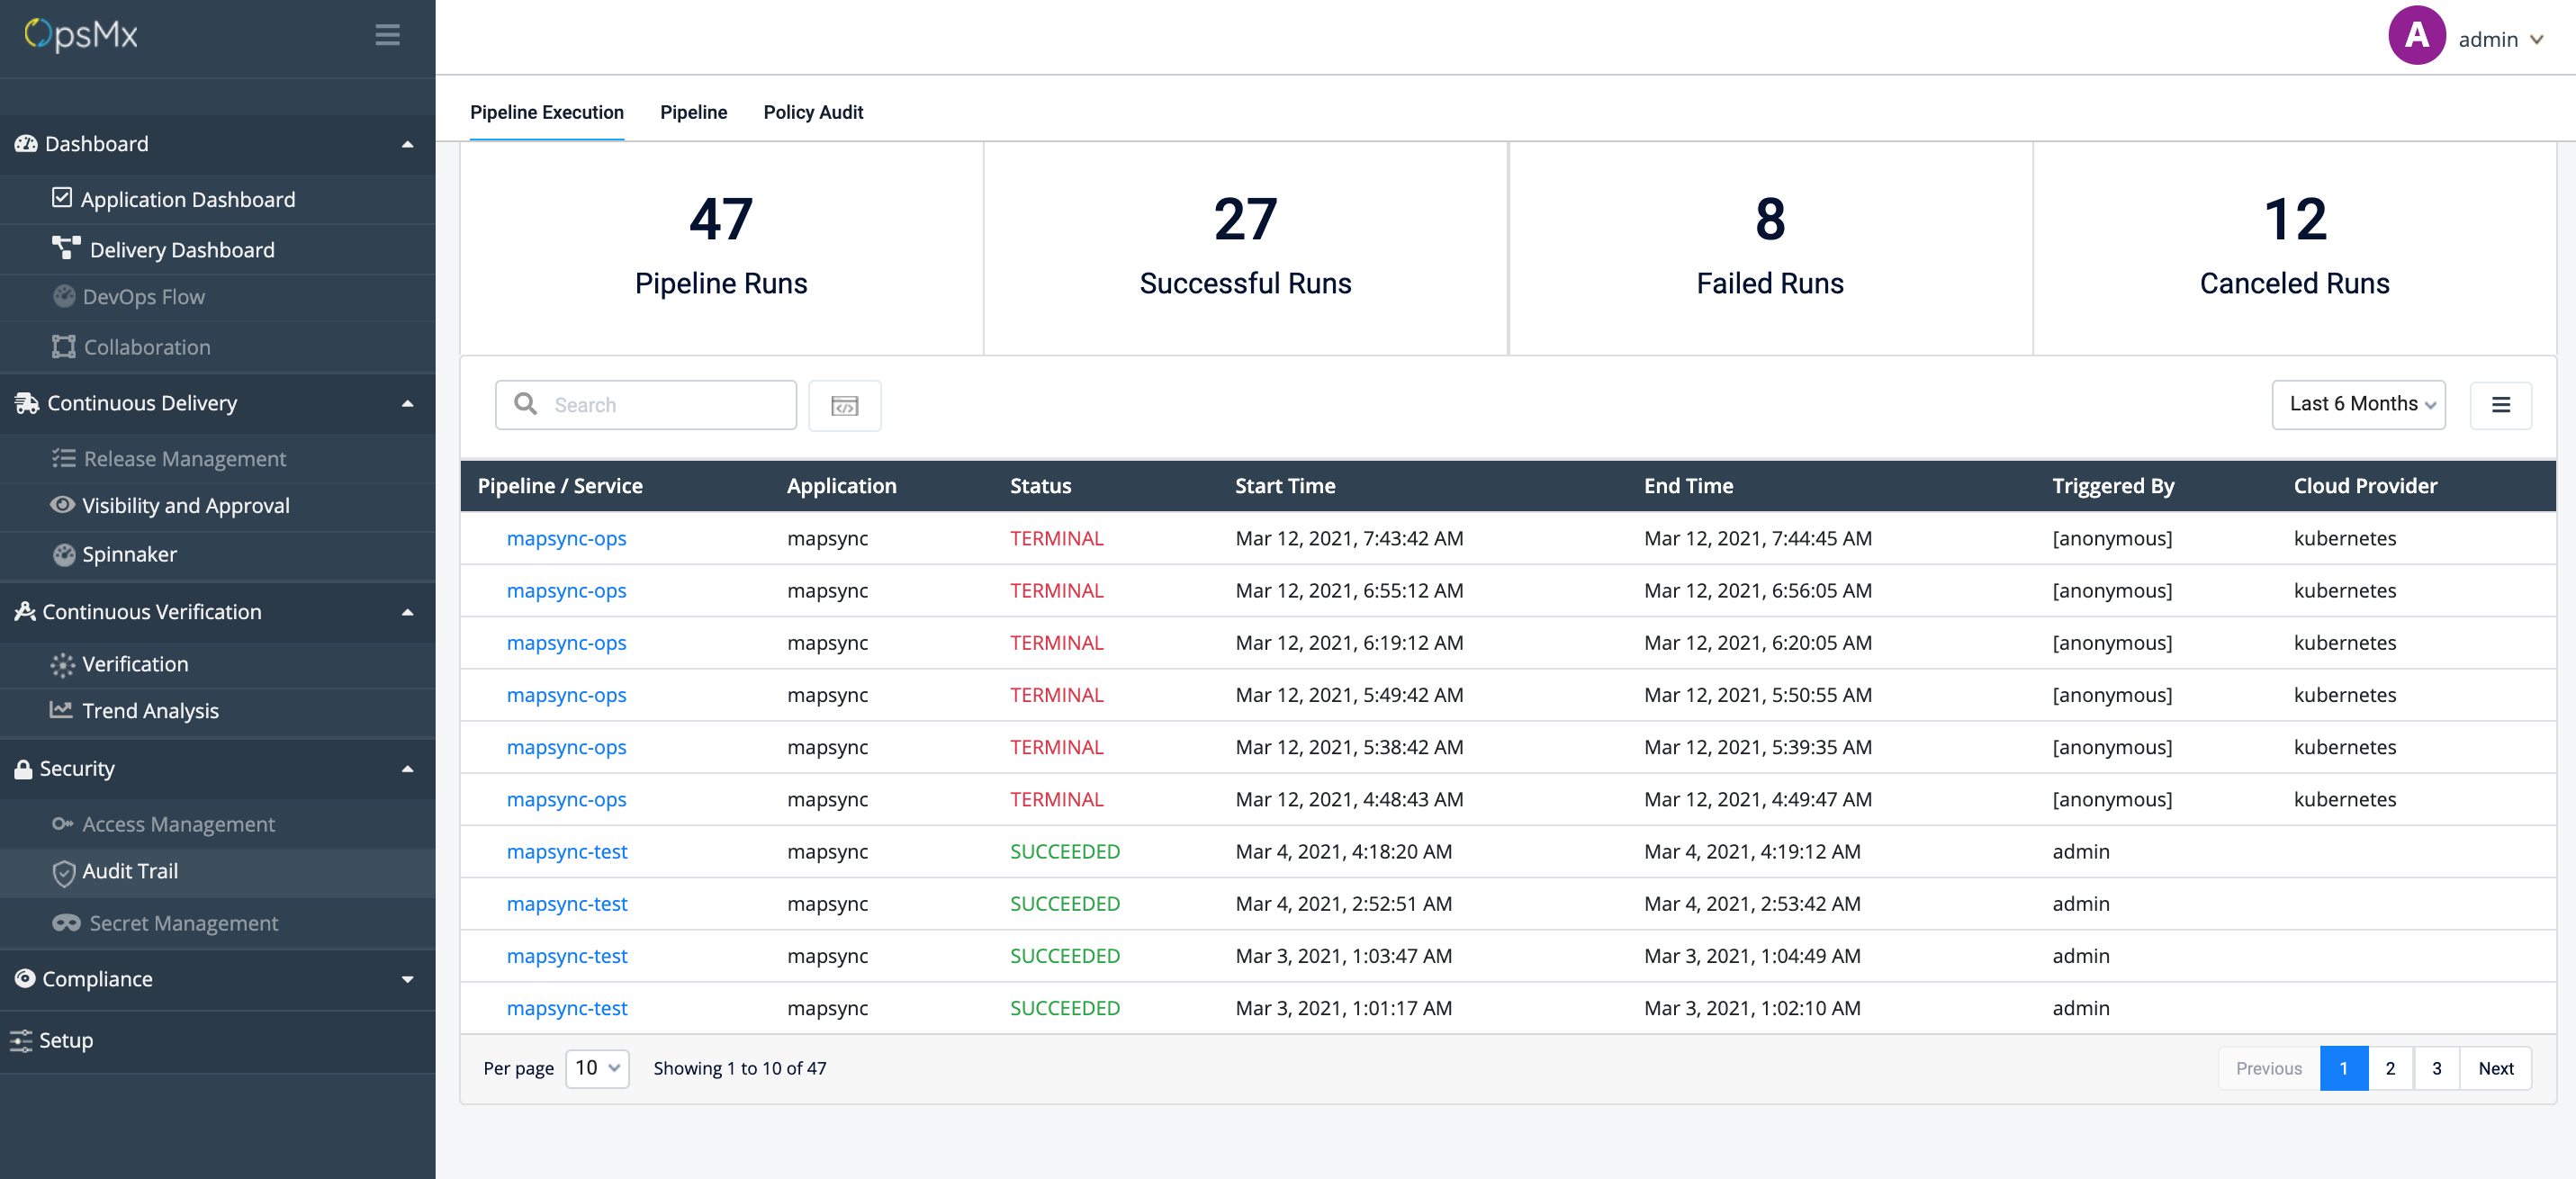Expand the Compliance section
The height and width of the screenshot is (1179, 2576).
point(407,978)
